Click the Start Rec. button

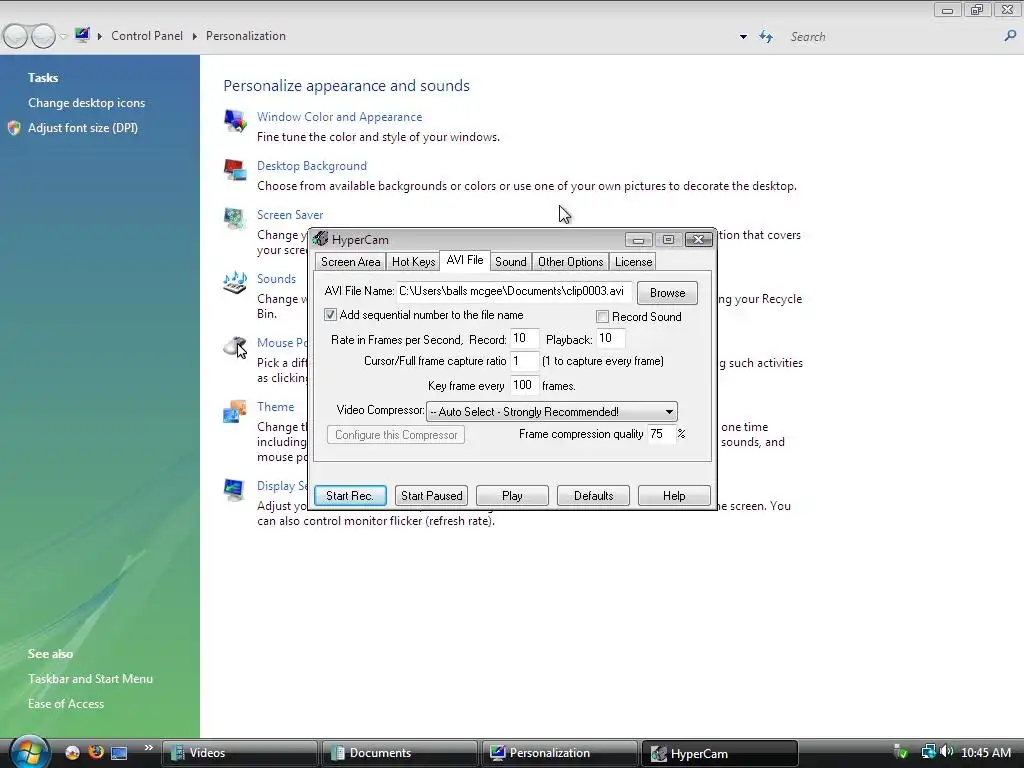(x=350, y=496)
